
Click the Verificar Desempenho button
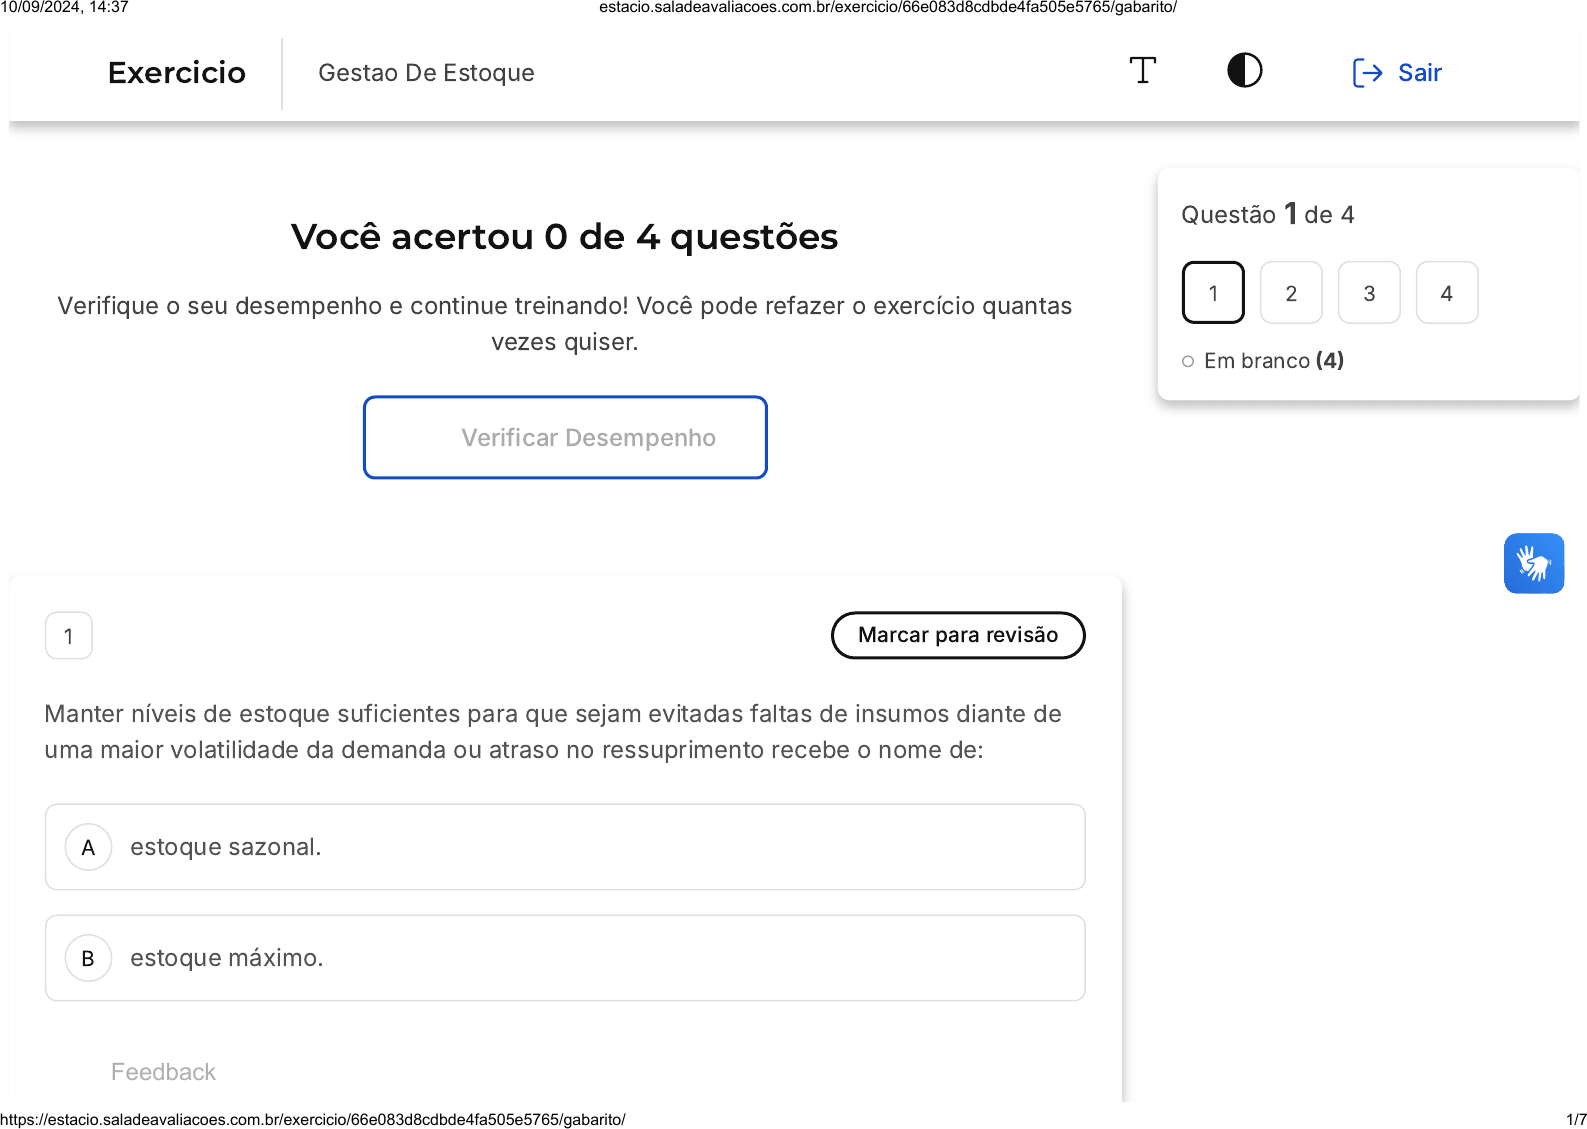click(565, 438)
